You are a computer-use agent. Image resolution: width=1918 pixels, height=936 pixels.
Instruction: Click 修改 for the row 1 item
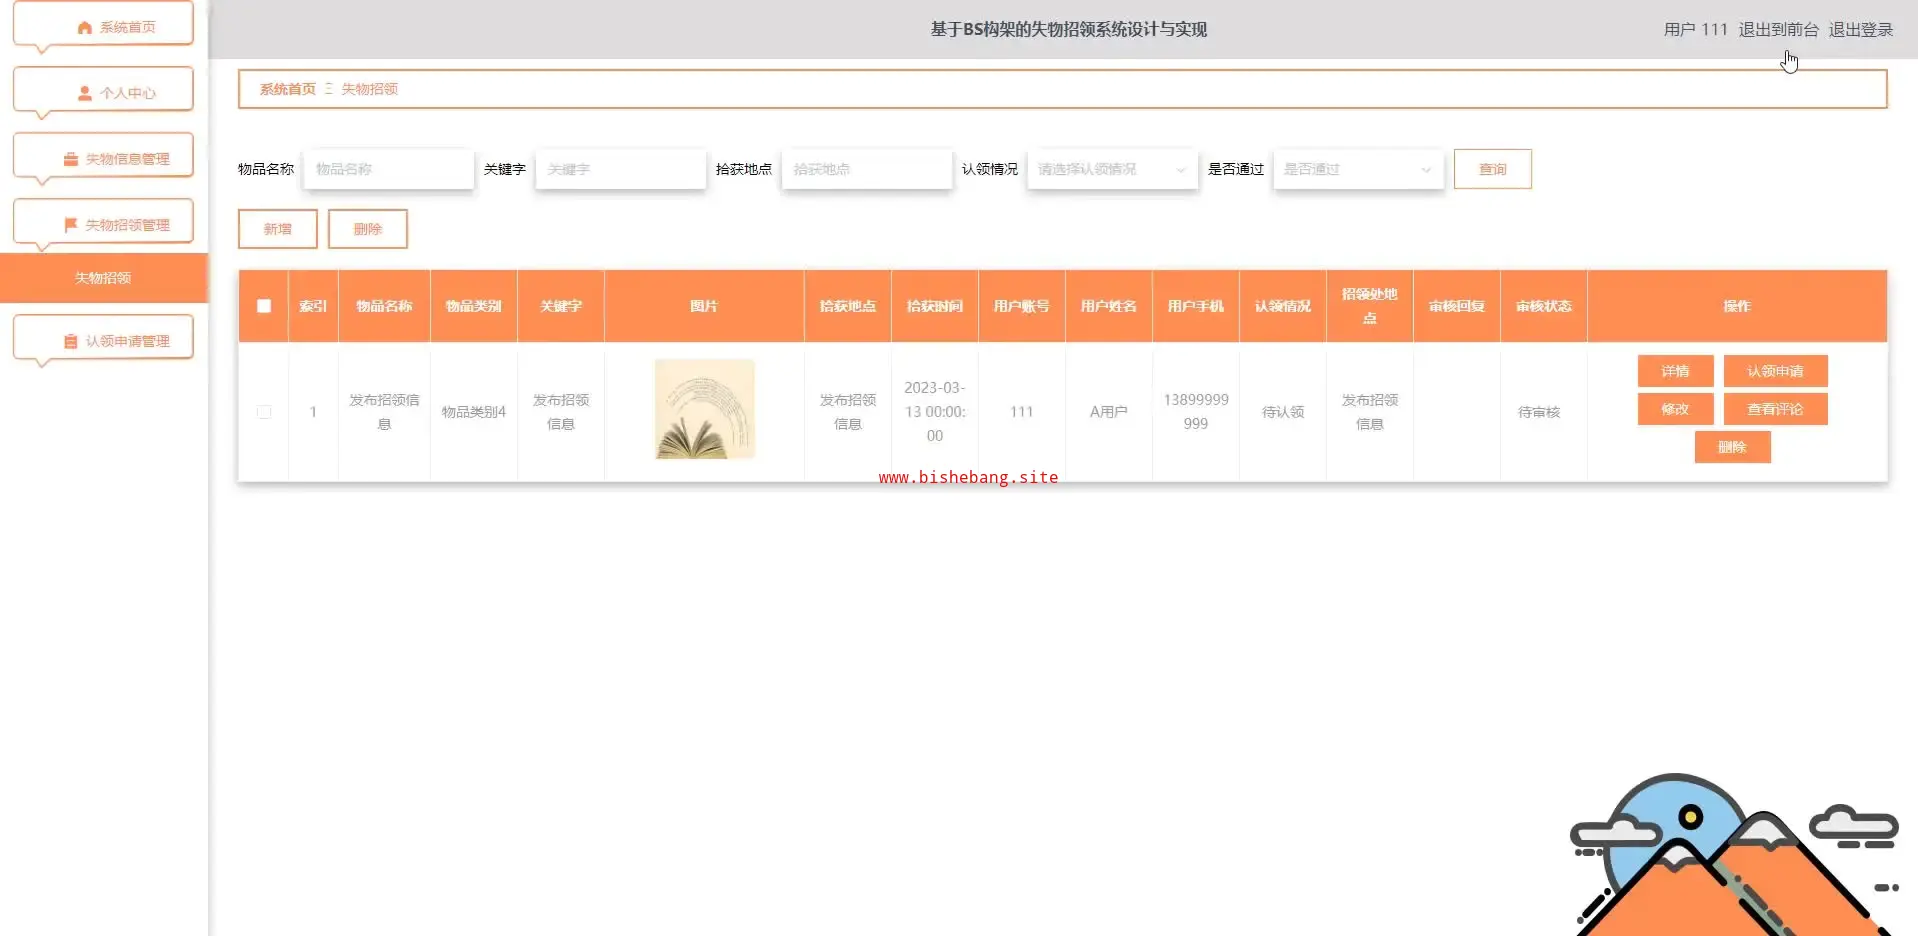tap(1676, 409)
